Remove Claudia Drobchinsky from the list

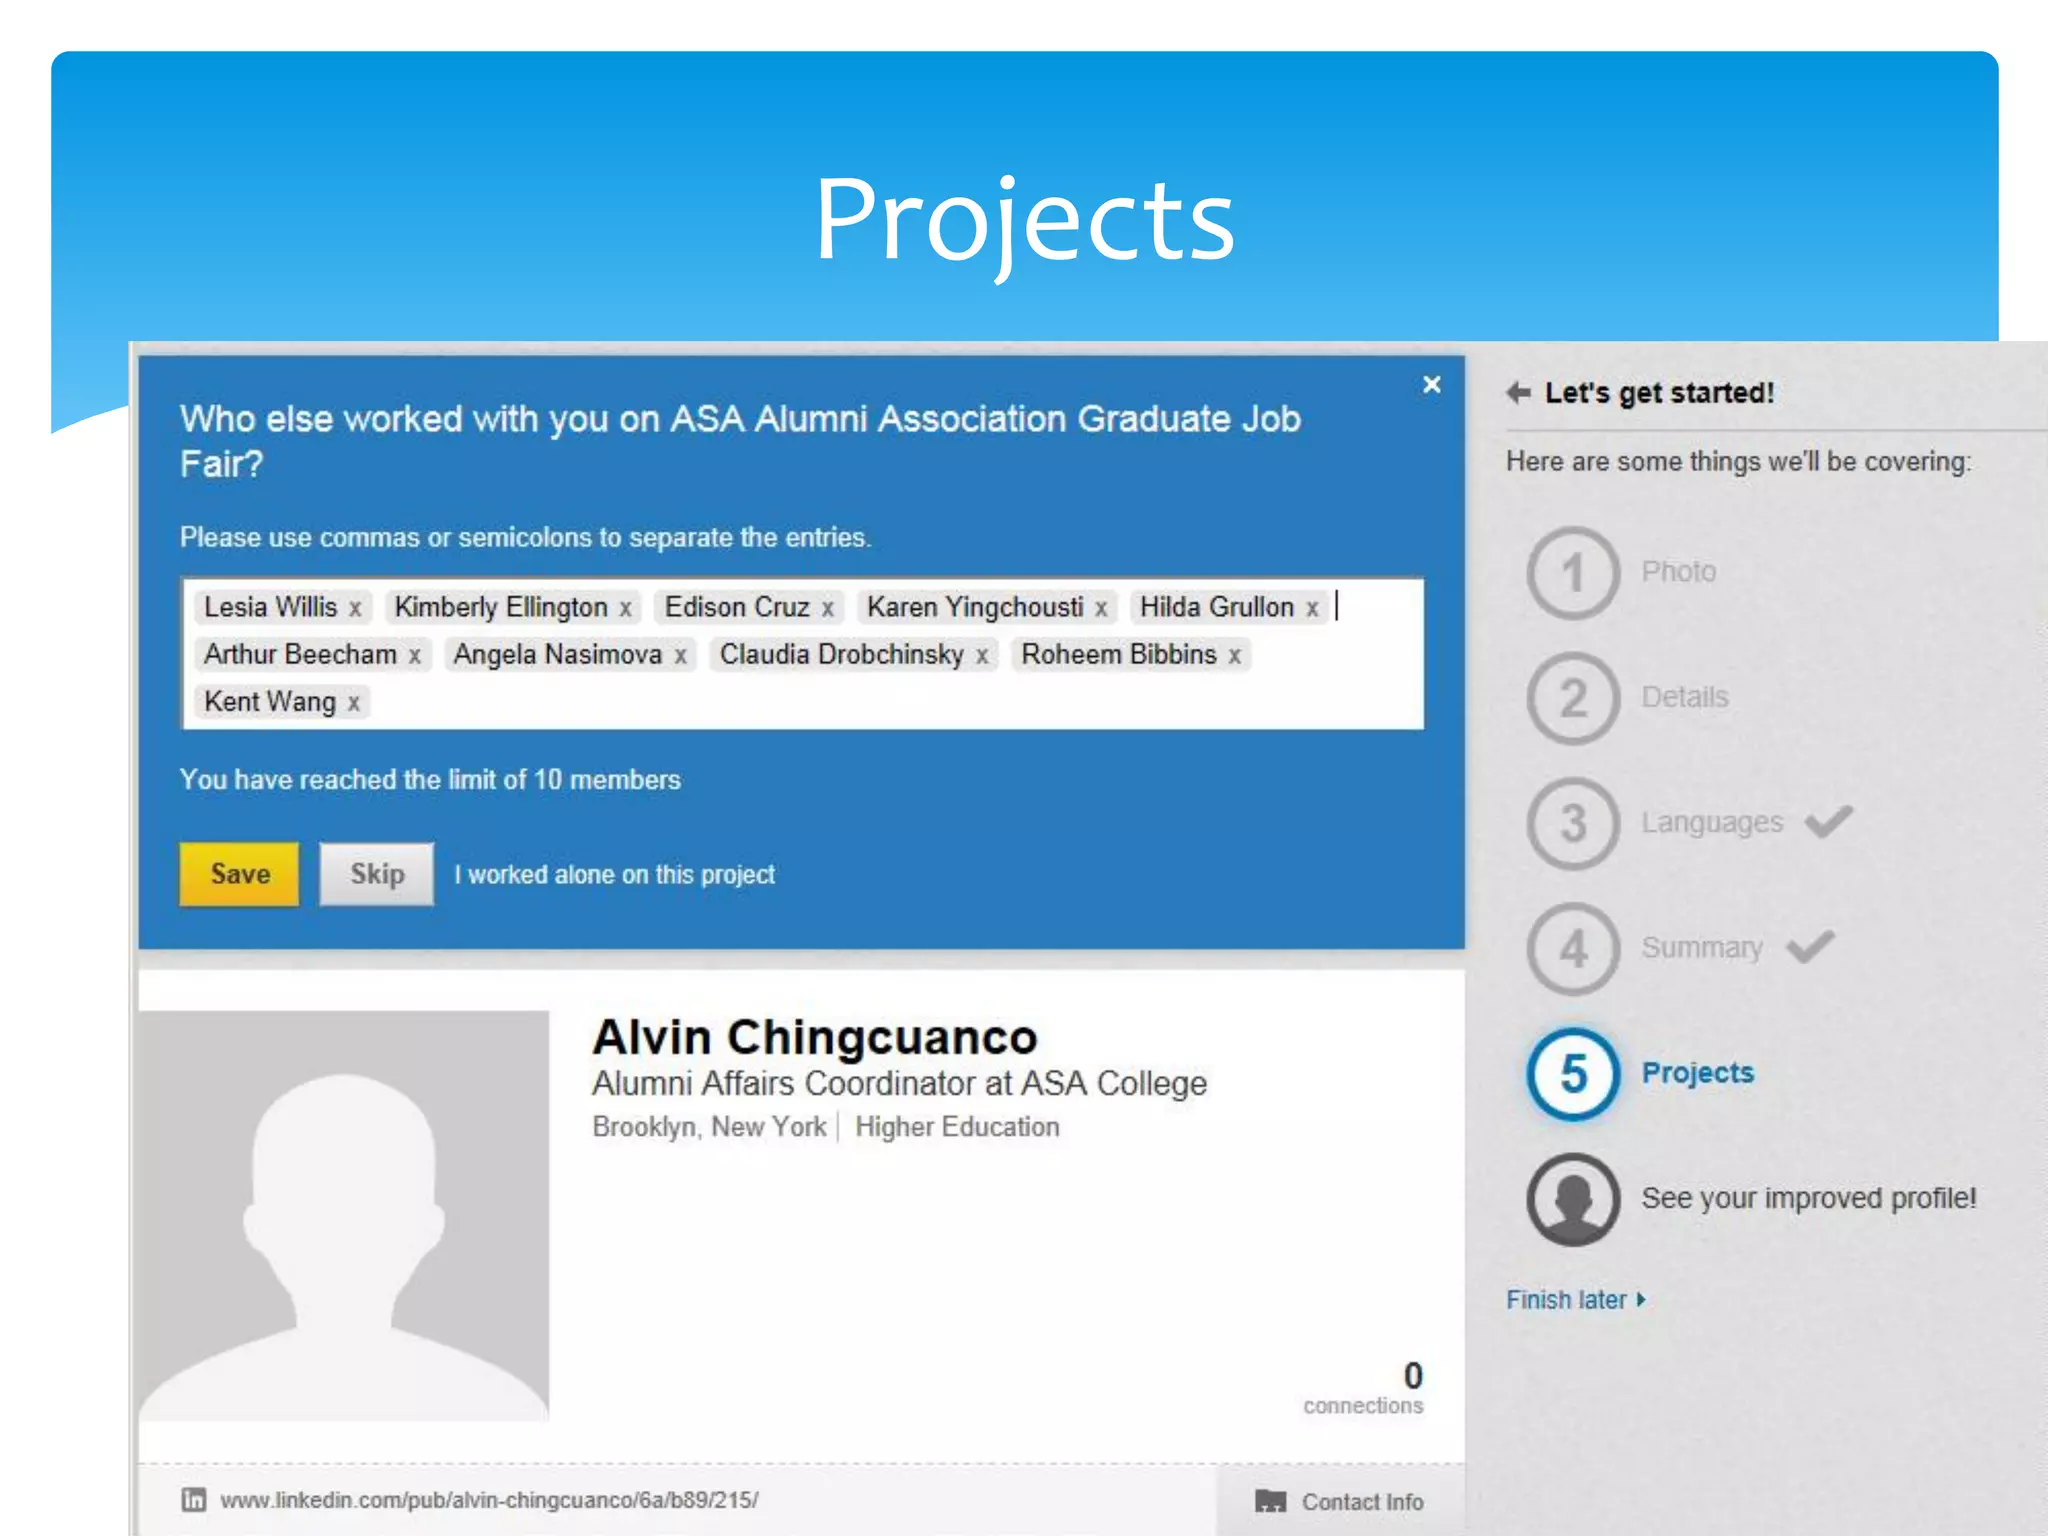[982, 656]
